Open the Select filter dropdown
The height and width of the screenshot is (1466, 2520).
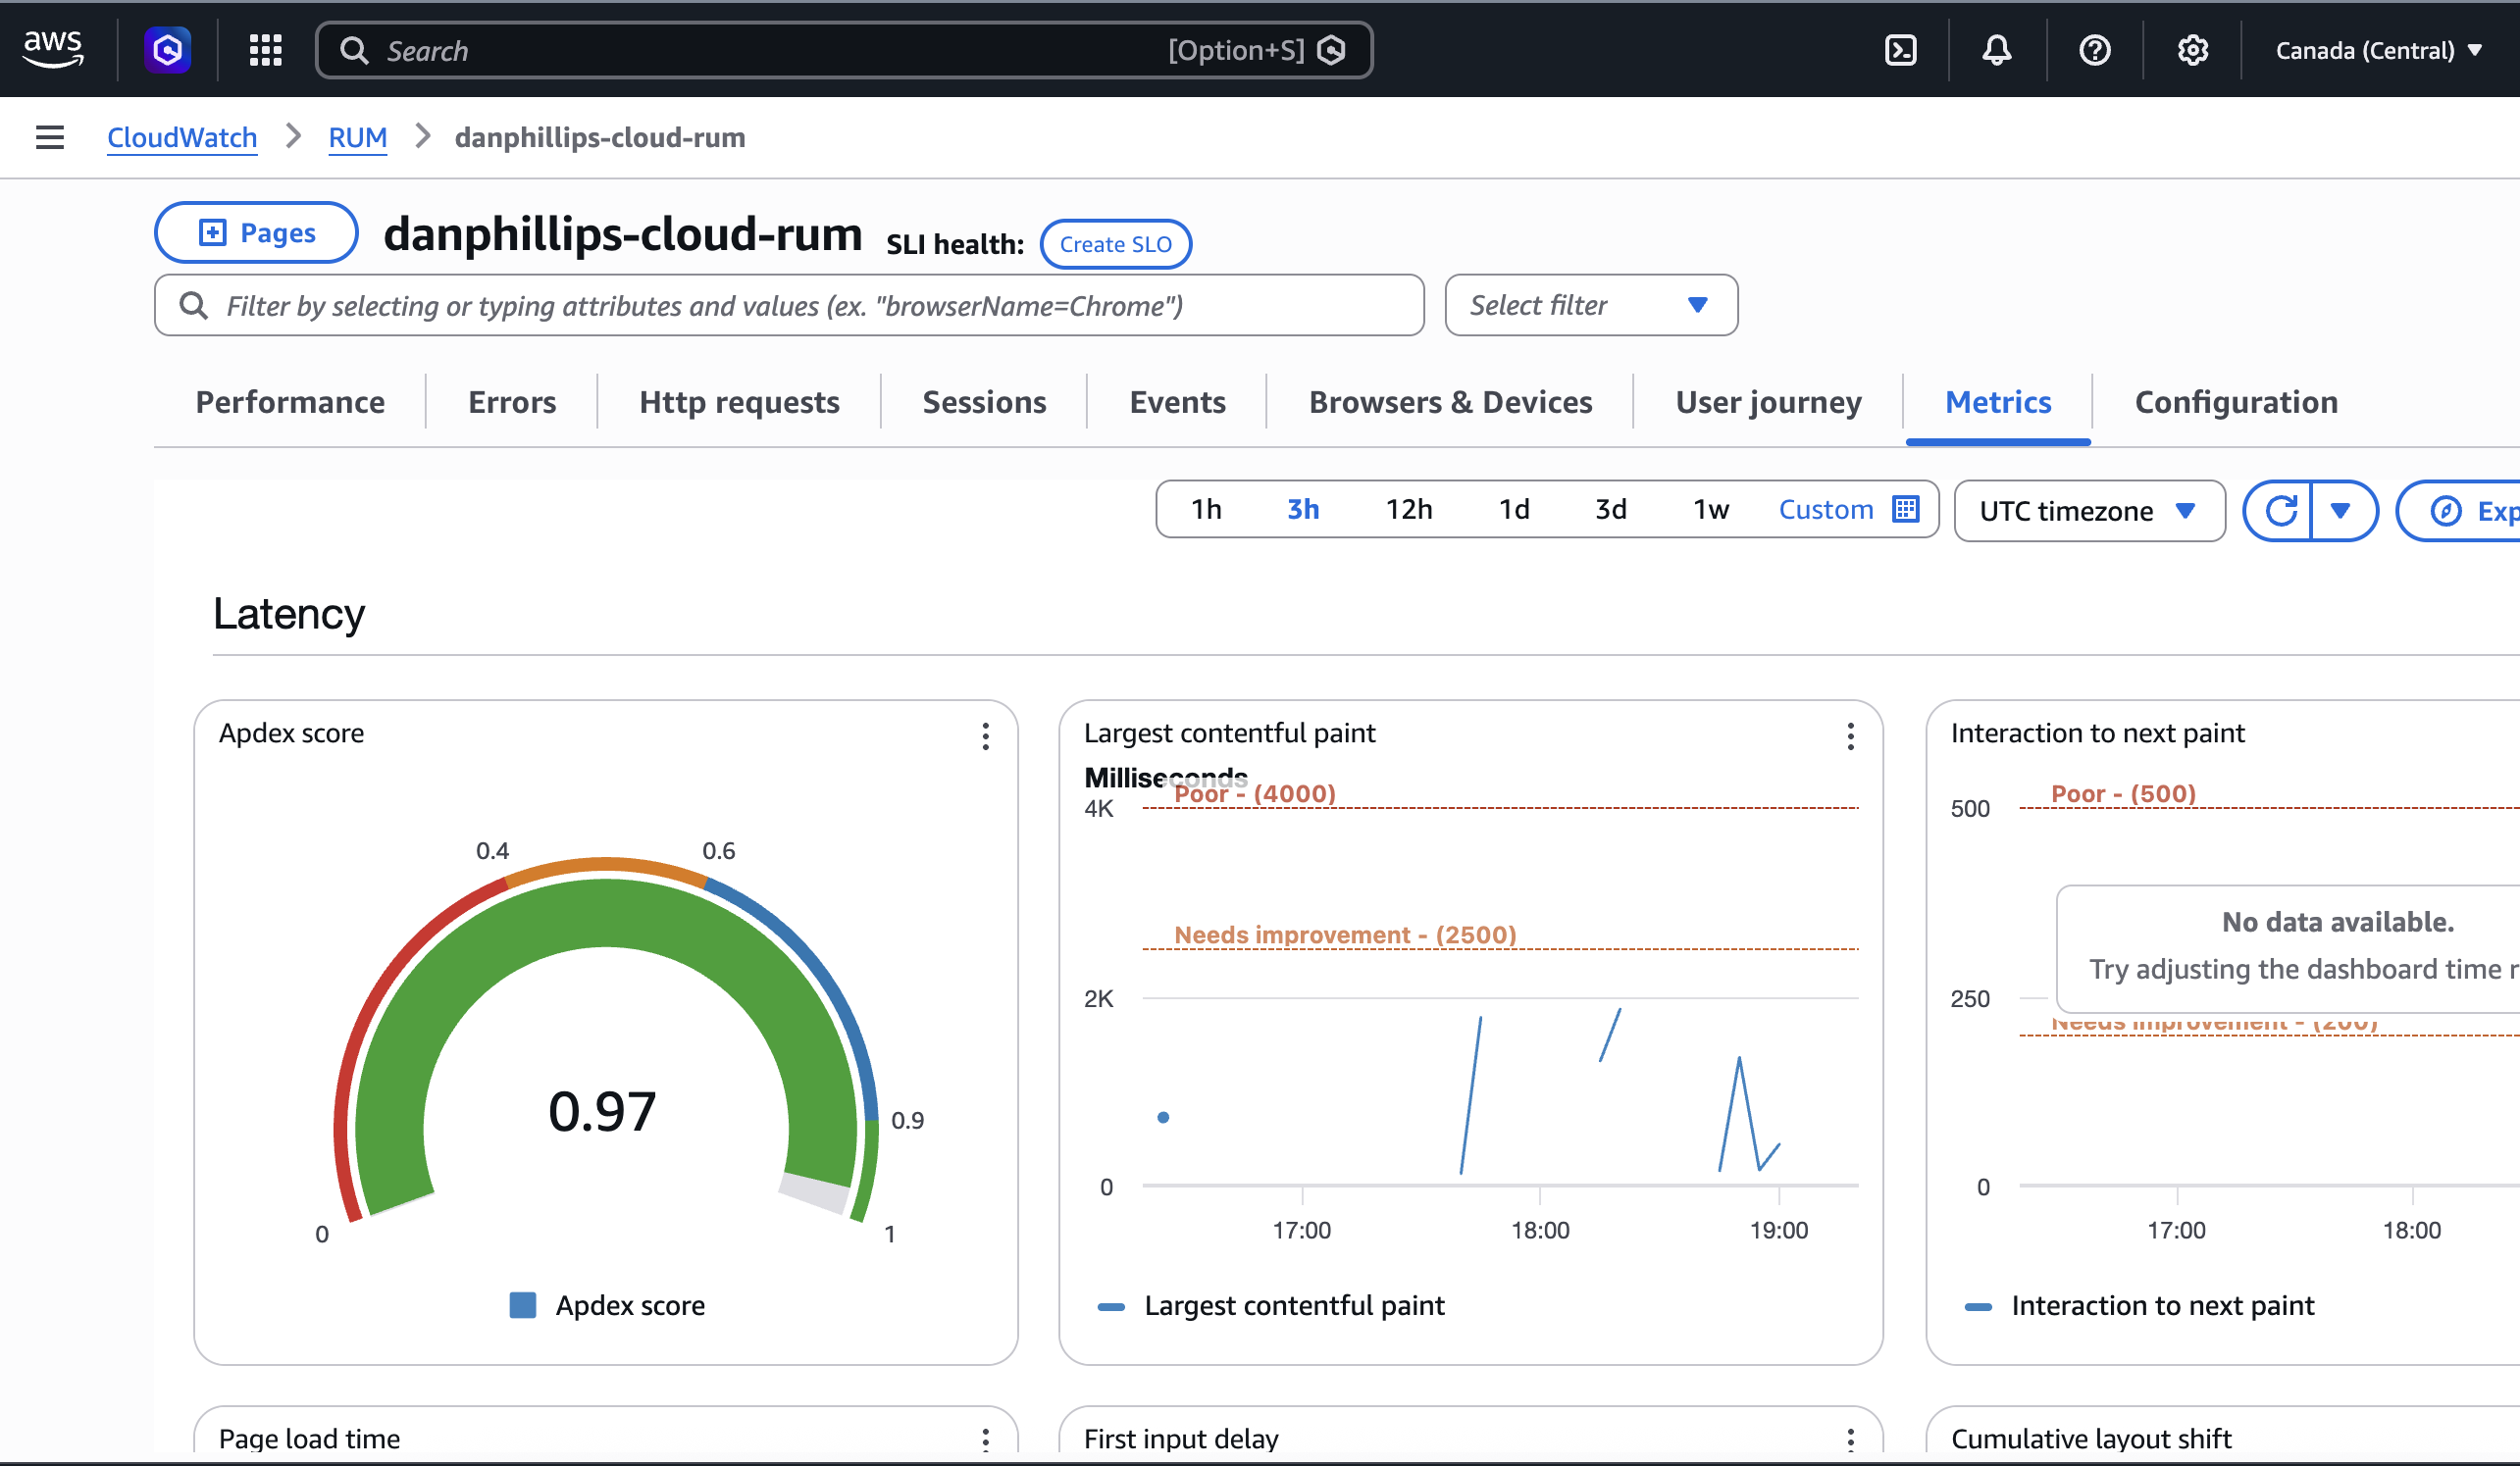1589,305
